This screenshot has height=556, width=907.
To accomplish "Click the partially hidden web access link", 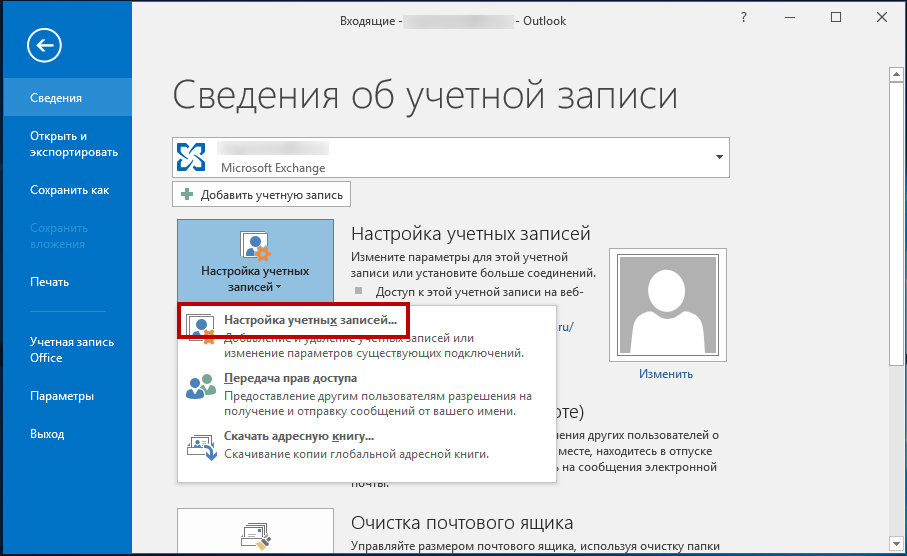I will [x=565, y=327].
